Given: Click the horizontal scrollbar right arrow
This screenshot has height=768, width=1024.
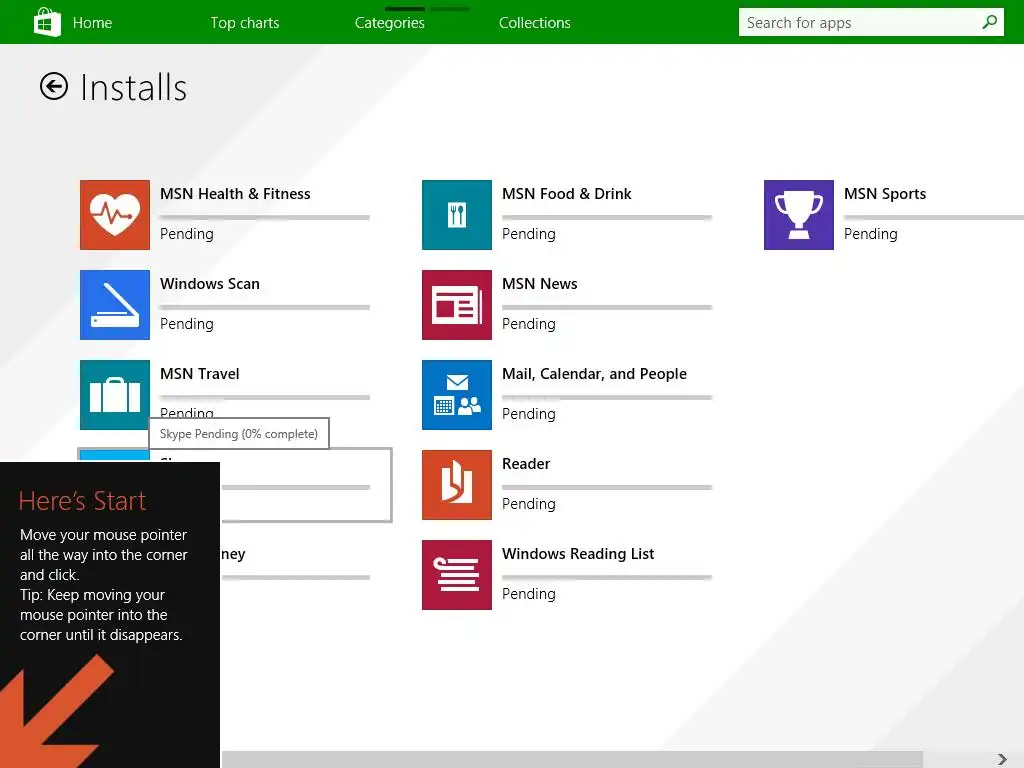Looking at the screenshot, I should pyautogui.click(x=1002, y=760).
